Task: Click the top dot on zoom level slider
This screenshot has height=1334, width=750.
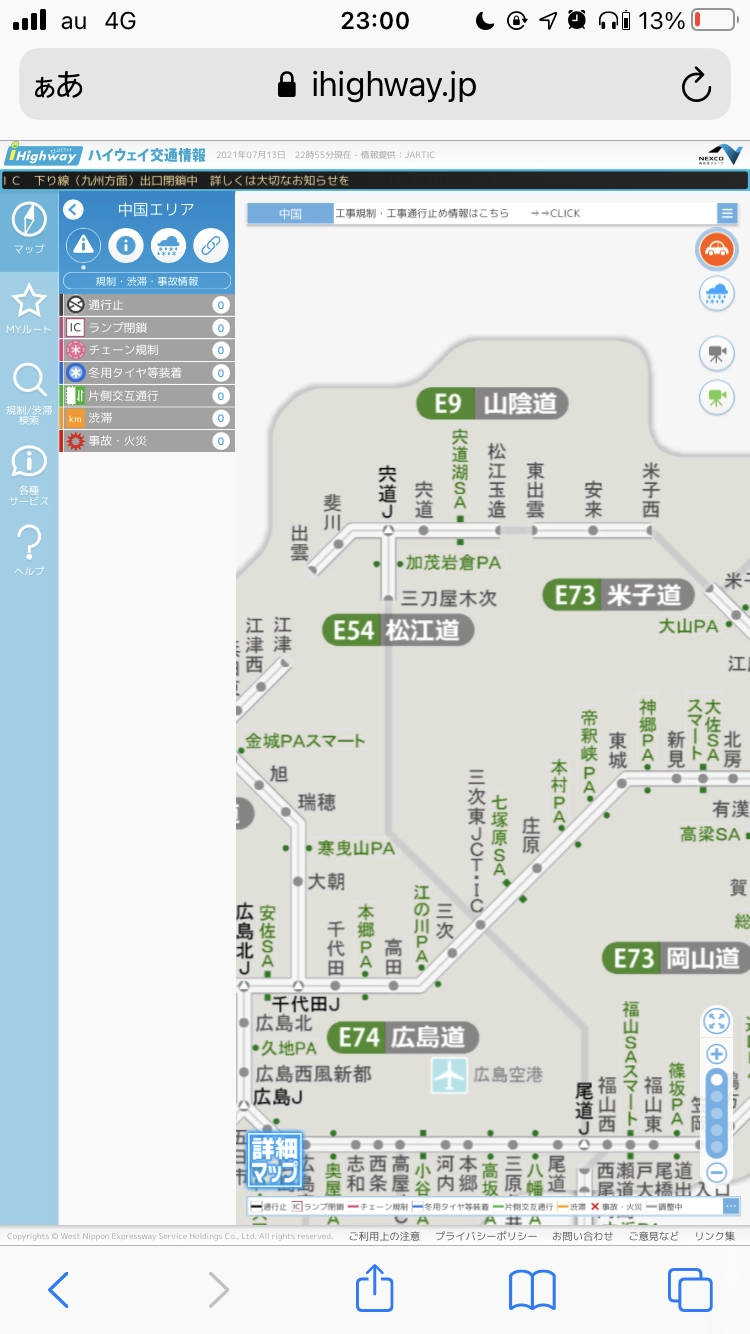Action: [716, 1080]
